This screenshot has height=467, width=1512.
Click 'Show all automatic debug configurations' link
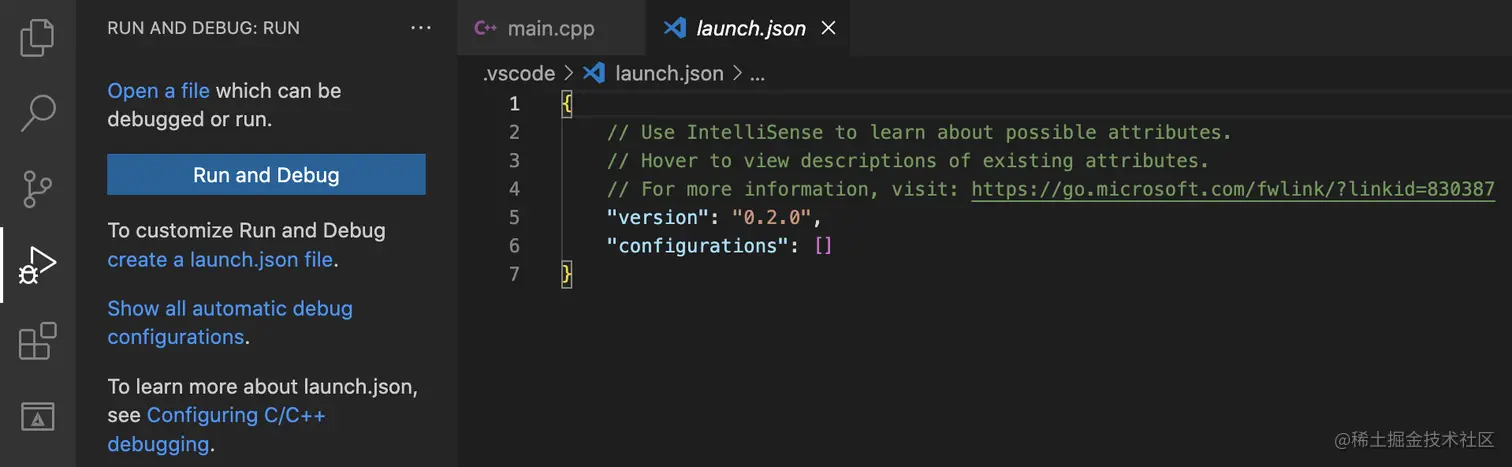pyautogui.click(x=230, y=322)
